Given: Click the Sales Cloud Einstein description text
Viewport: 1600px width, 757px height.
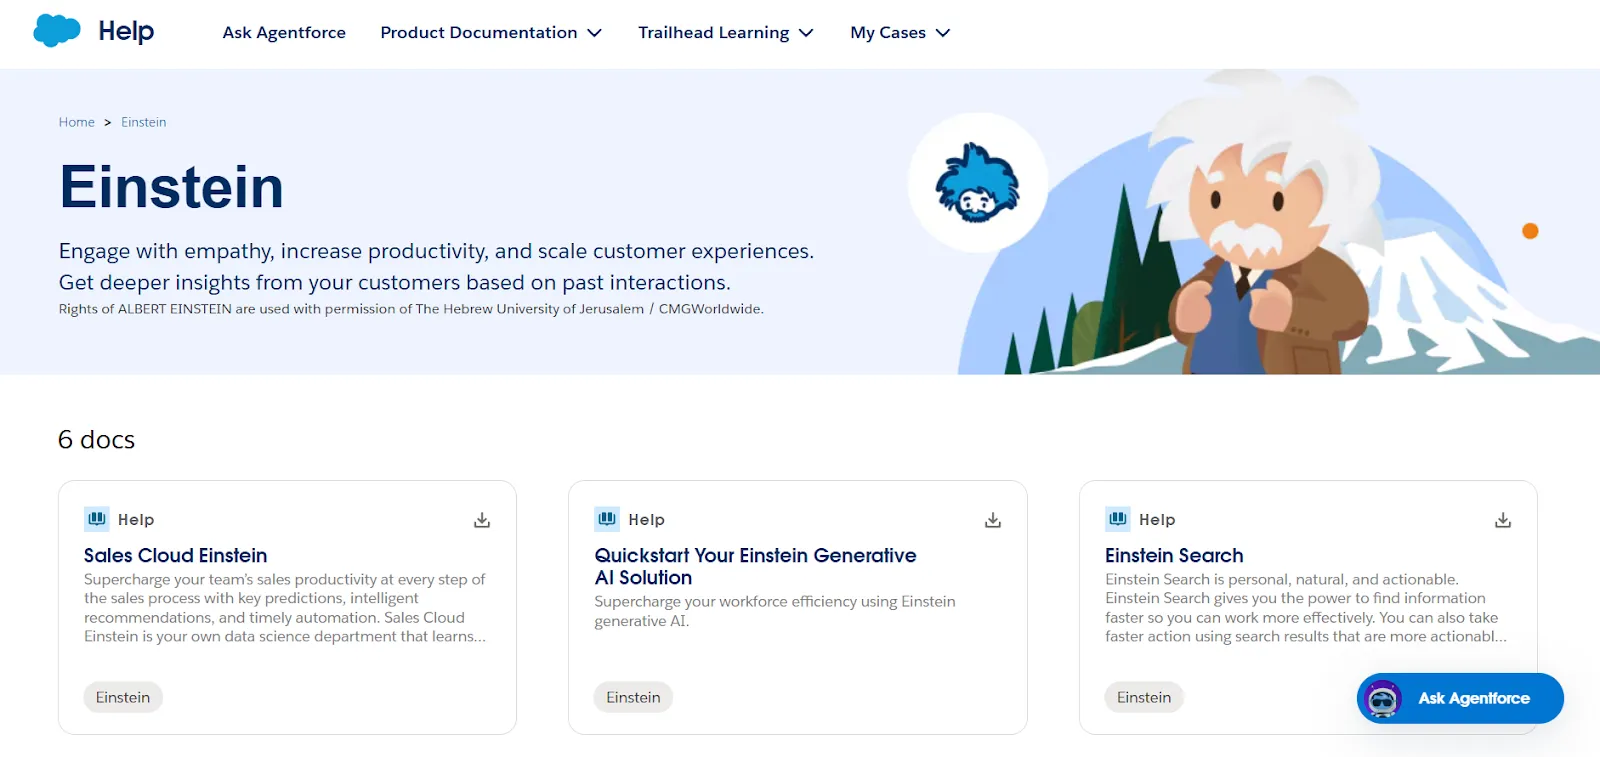Looking at the screenshot, I should 285,608.
